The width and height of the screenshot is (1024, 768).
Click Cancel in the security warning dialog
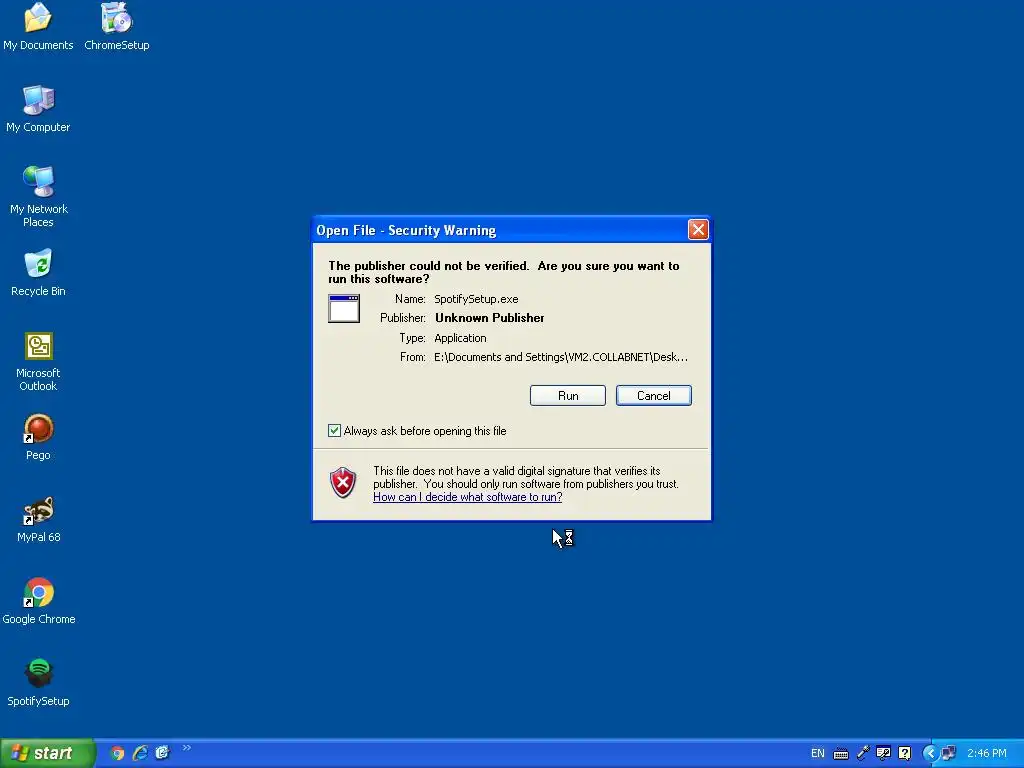click(654, 396)
